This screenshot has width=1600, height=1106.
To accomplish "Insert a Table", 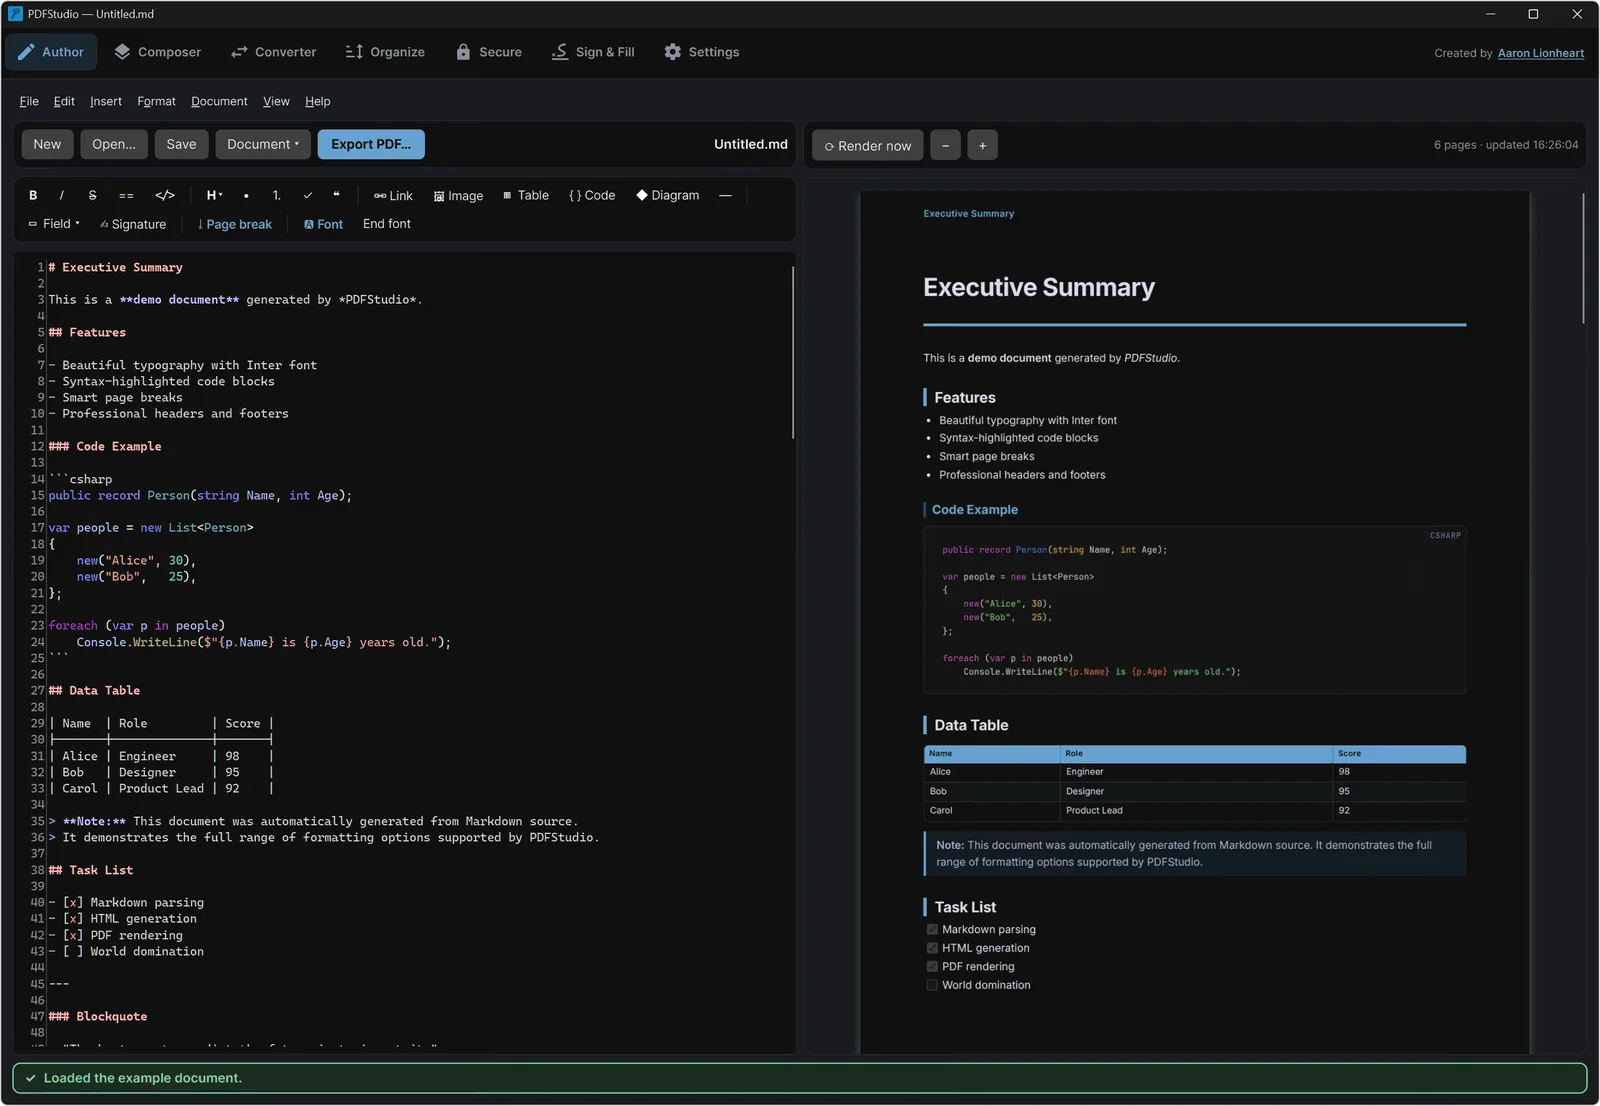I will tap(526, 196).
